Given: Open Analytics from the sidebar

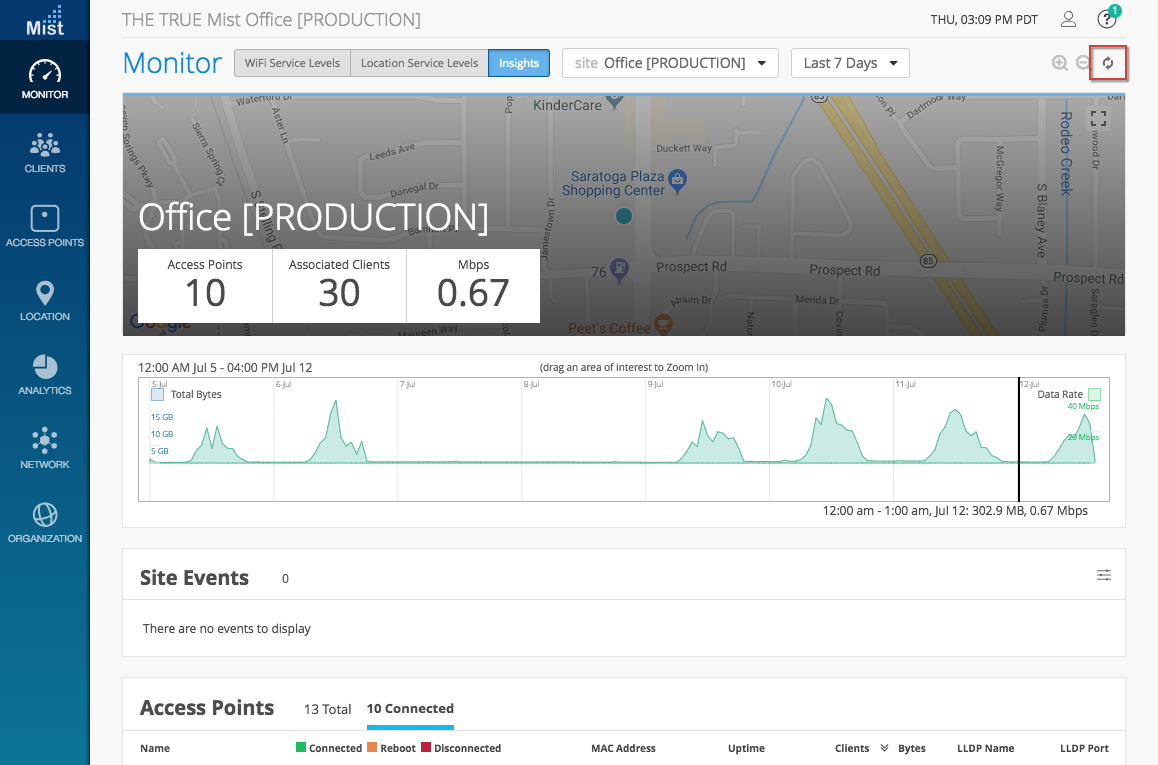Looking at the screenshot, I should [x=45, y=374].
